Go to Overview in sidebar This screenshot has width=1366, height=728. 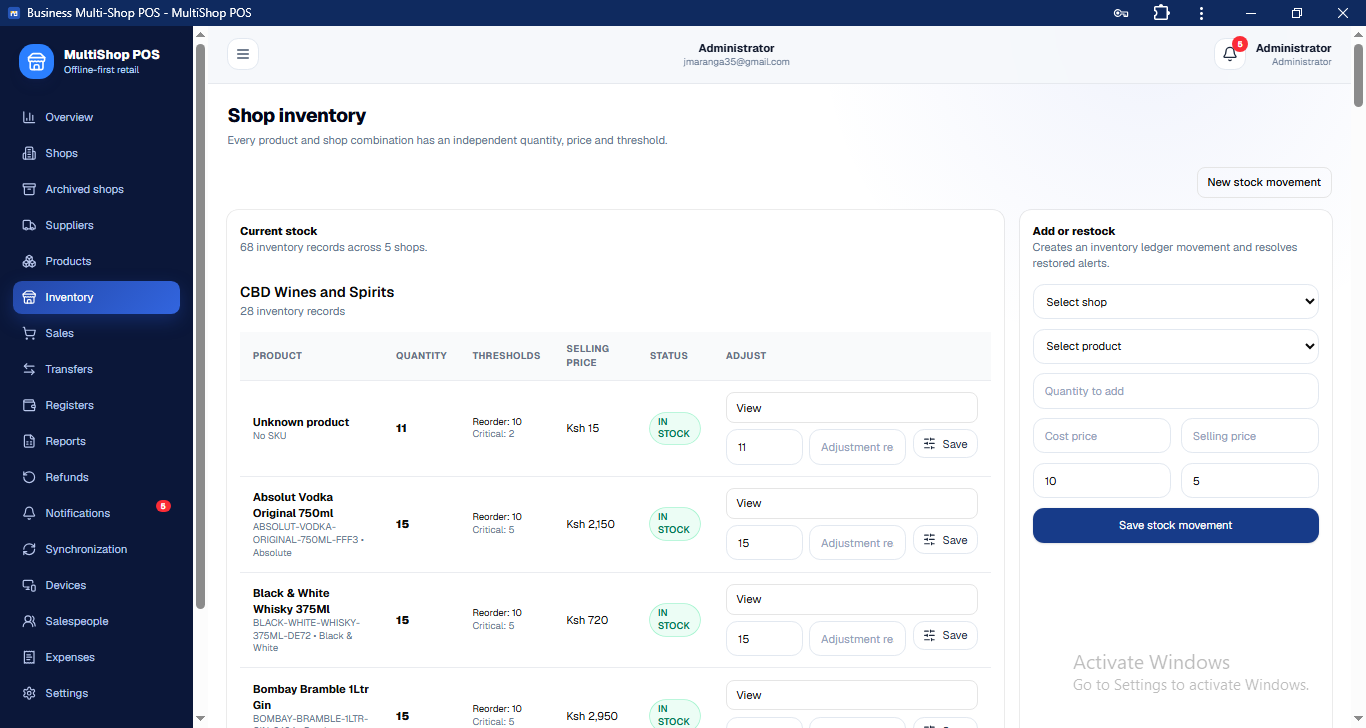tap(96, 117)
